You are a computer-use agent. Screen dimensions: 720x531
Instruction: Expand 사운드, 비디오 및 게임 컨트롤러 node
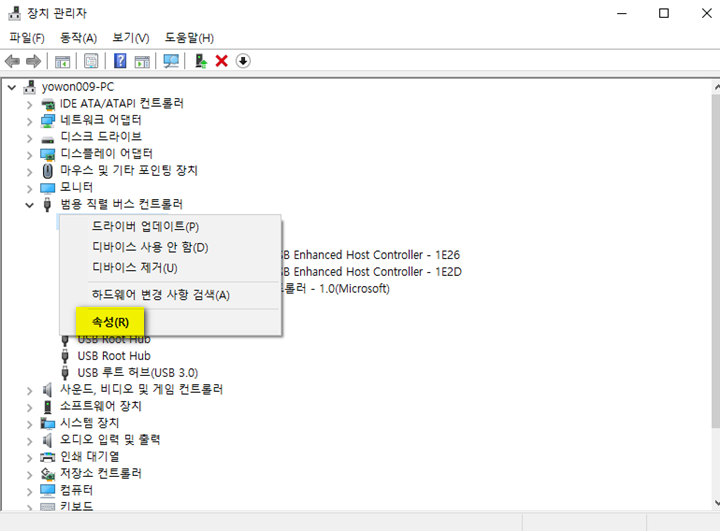[29, 391]
